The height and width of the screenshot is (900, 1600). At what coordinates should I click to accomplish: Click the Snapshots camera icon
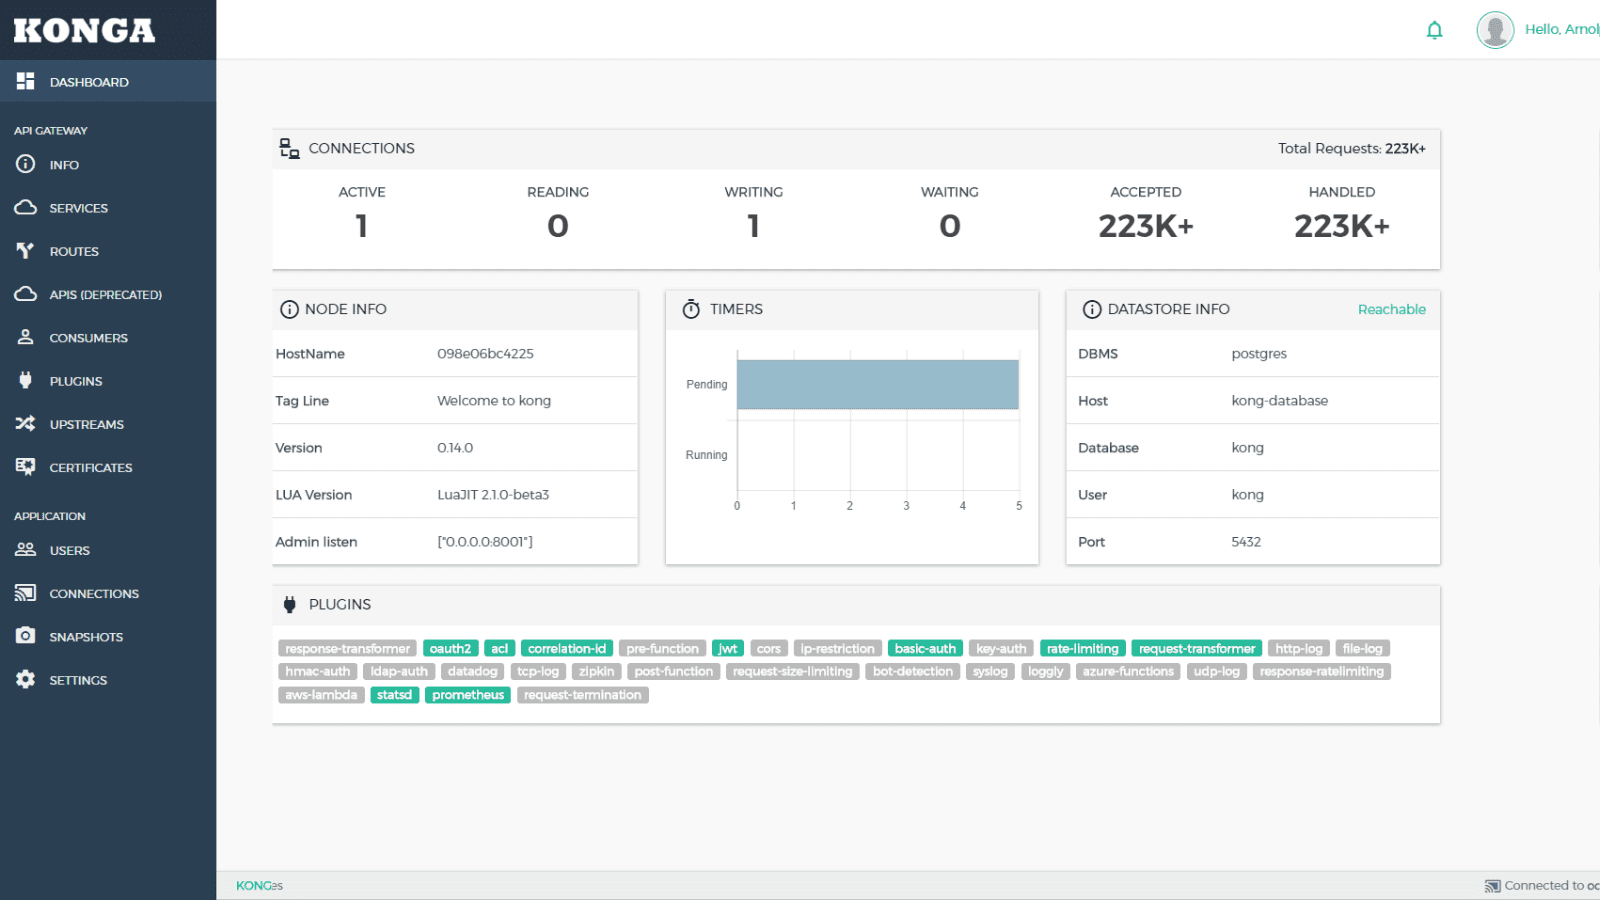point(25,636)
